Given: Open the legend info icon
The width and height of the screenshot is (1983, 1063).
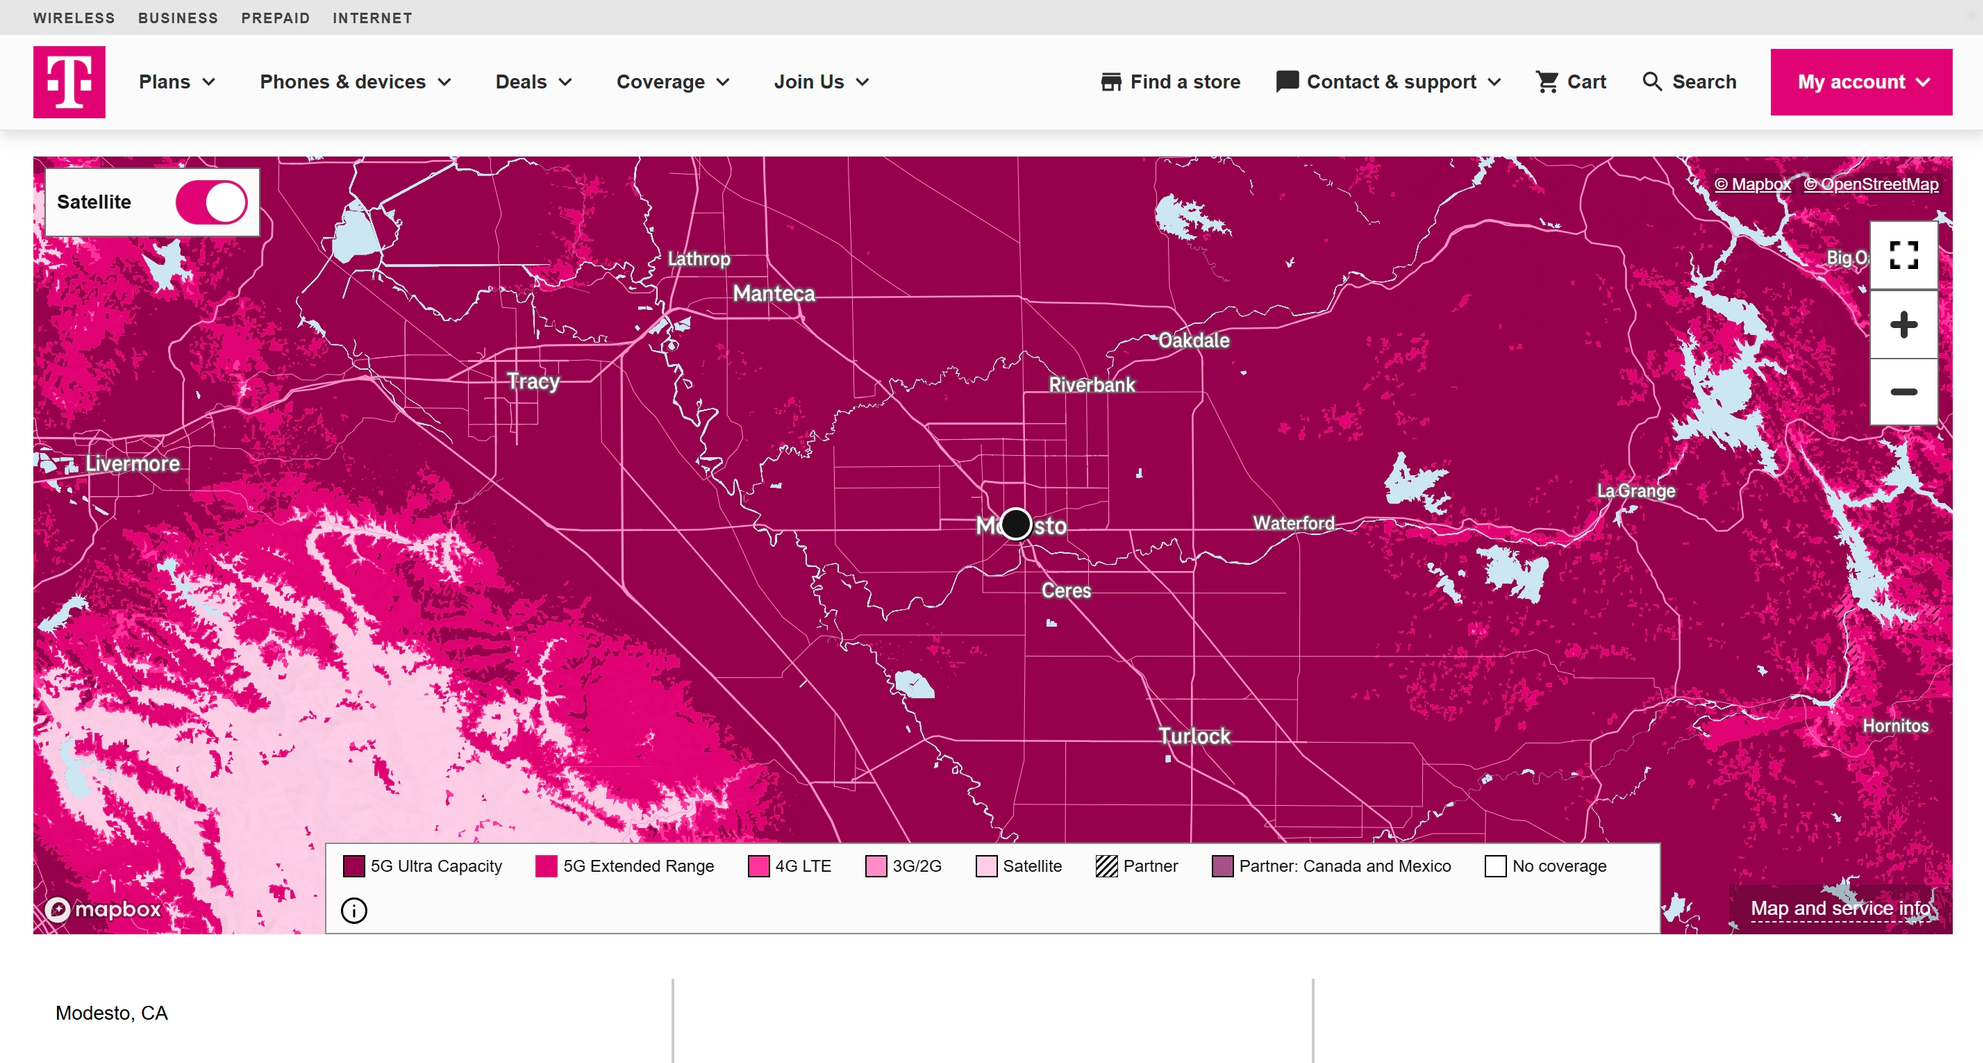Looking at the screenshot, I should coord(354,911).
